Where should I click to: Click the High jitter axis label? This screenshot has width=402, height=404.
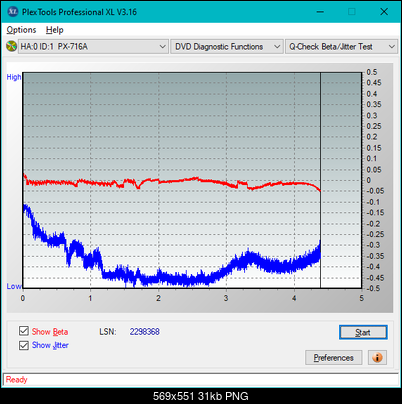click(14, 77)
